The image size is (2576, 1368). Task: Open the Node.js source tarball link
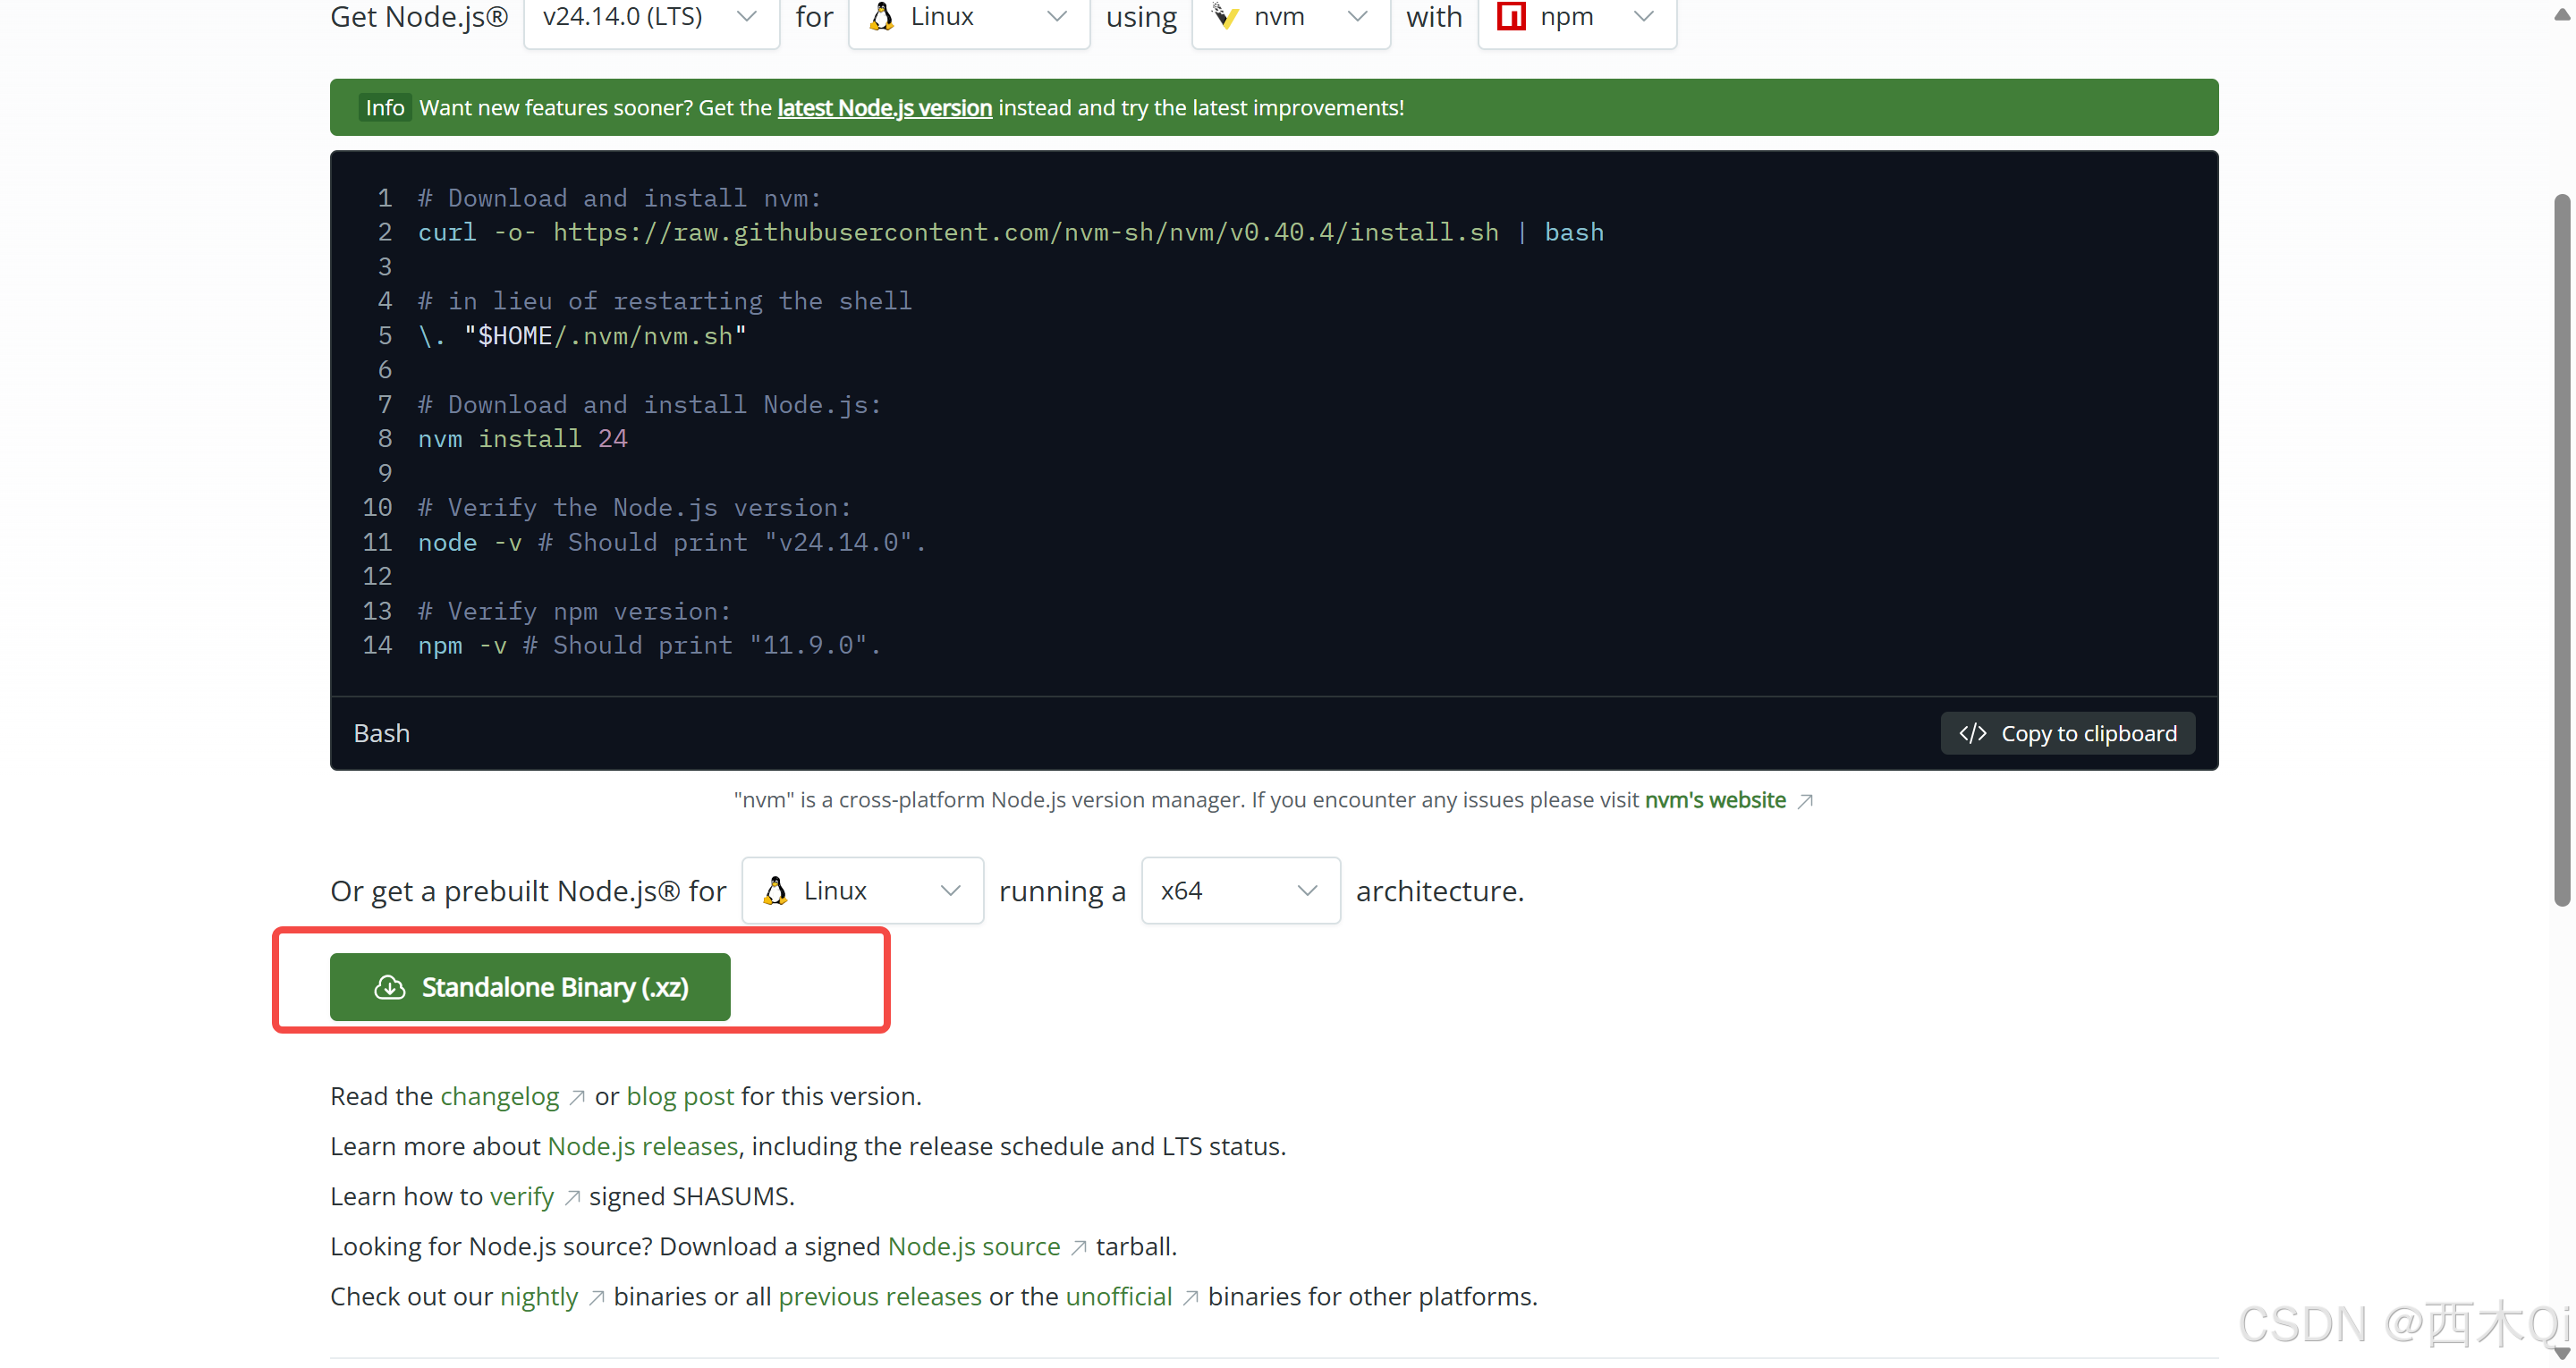pyautogui.click(x=973, y=1246)
